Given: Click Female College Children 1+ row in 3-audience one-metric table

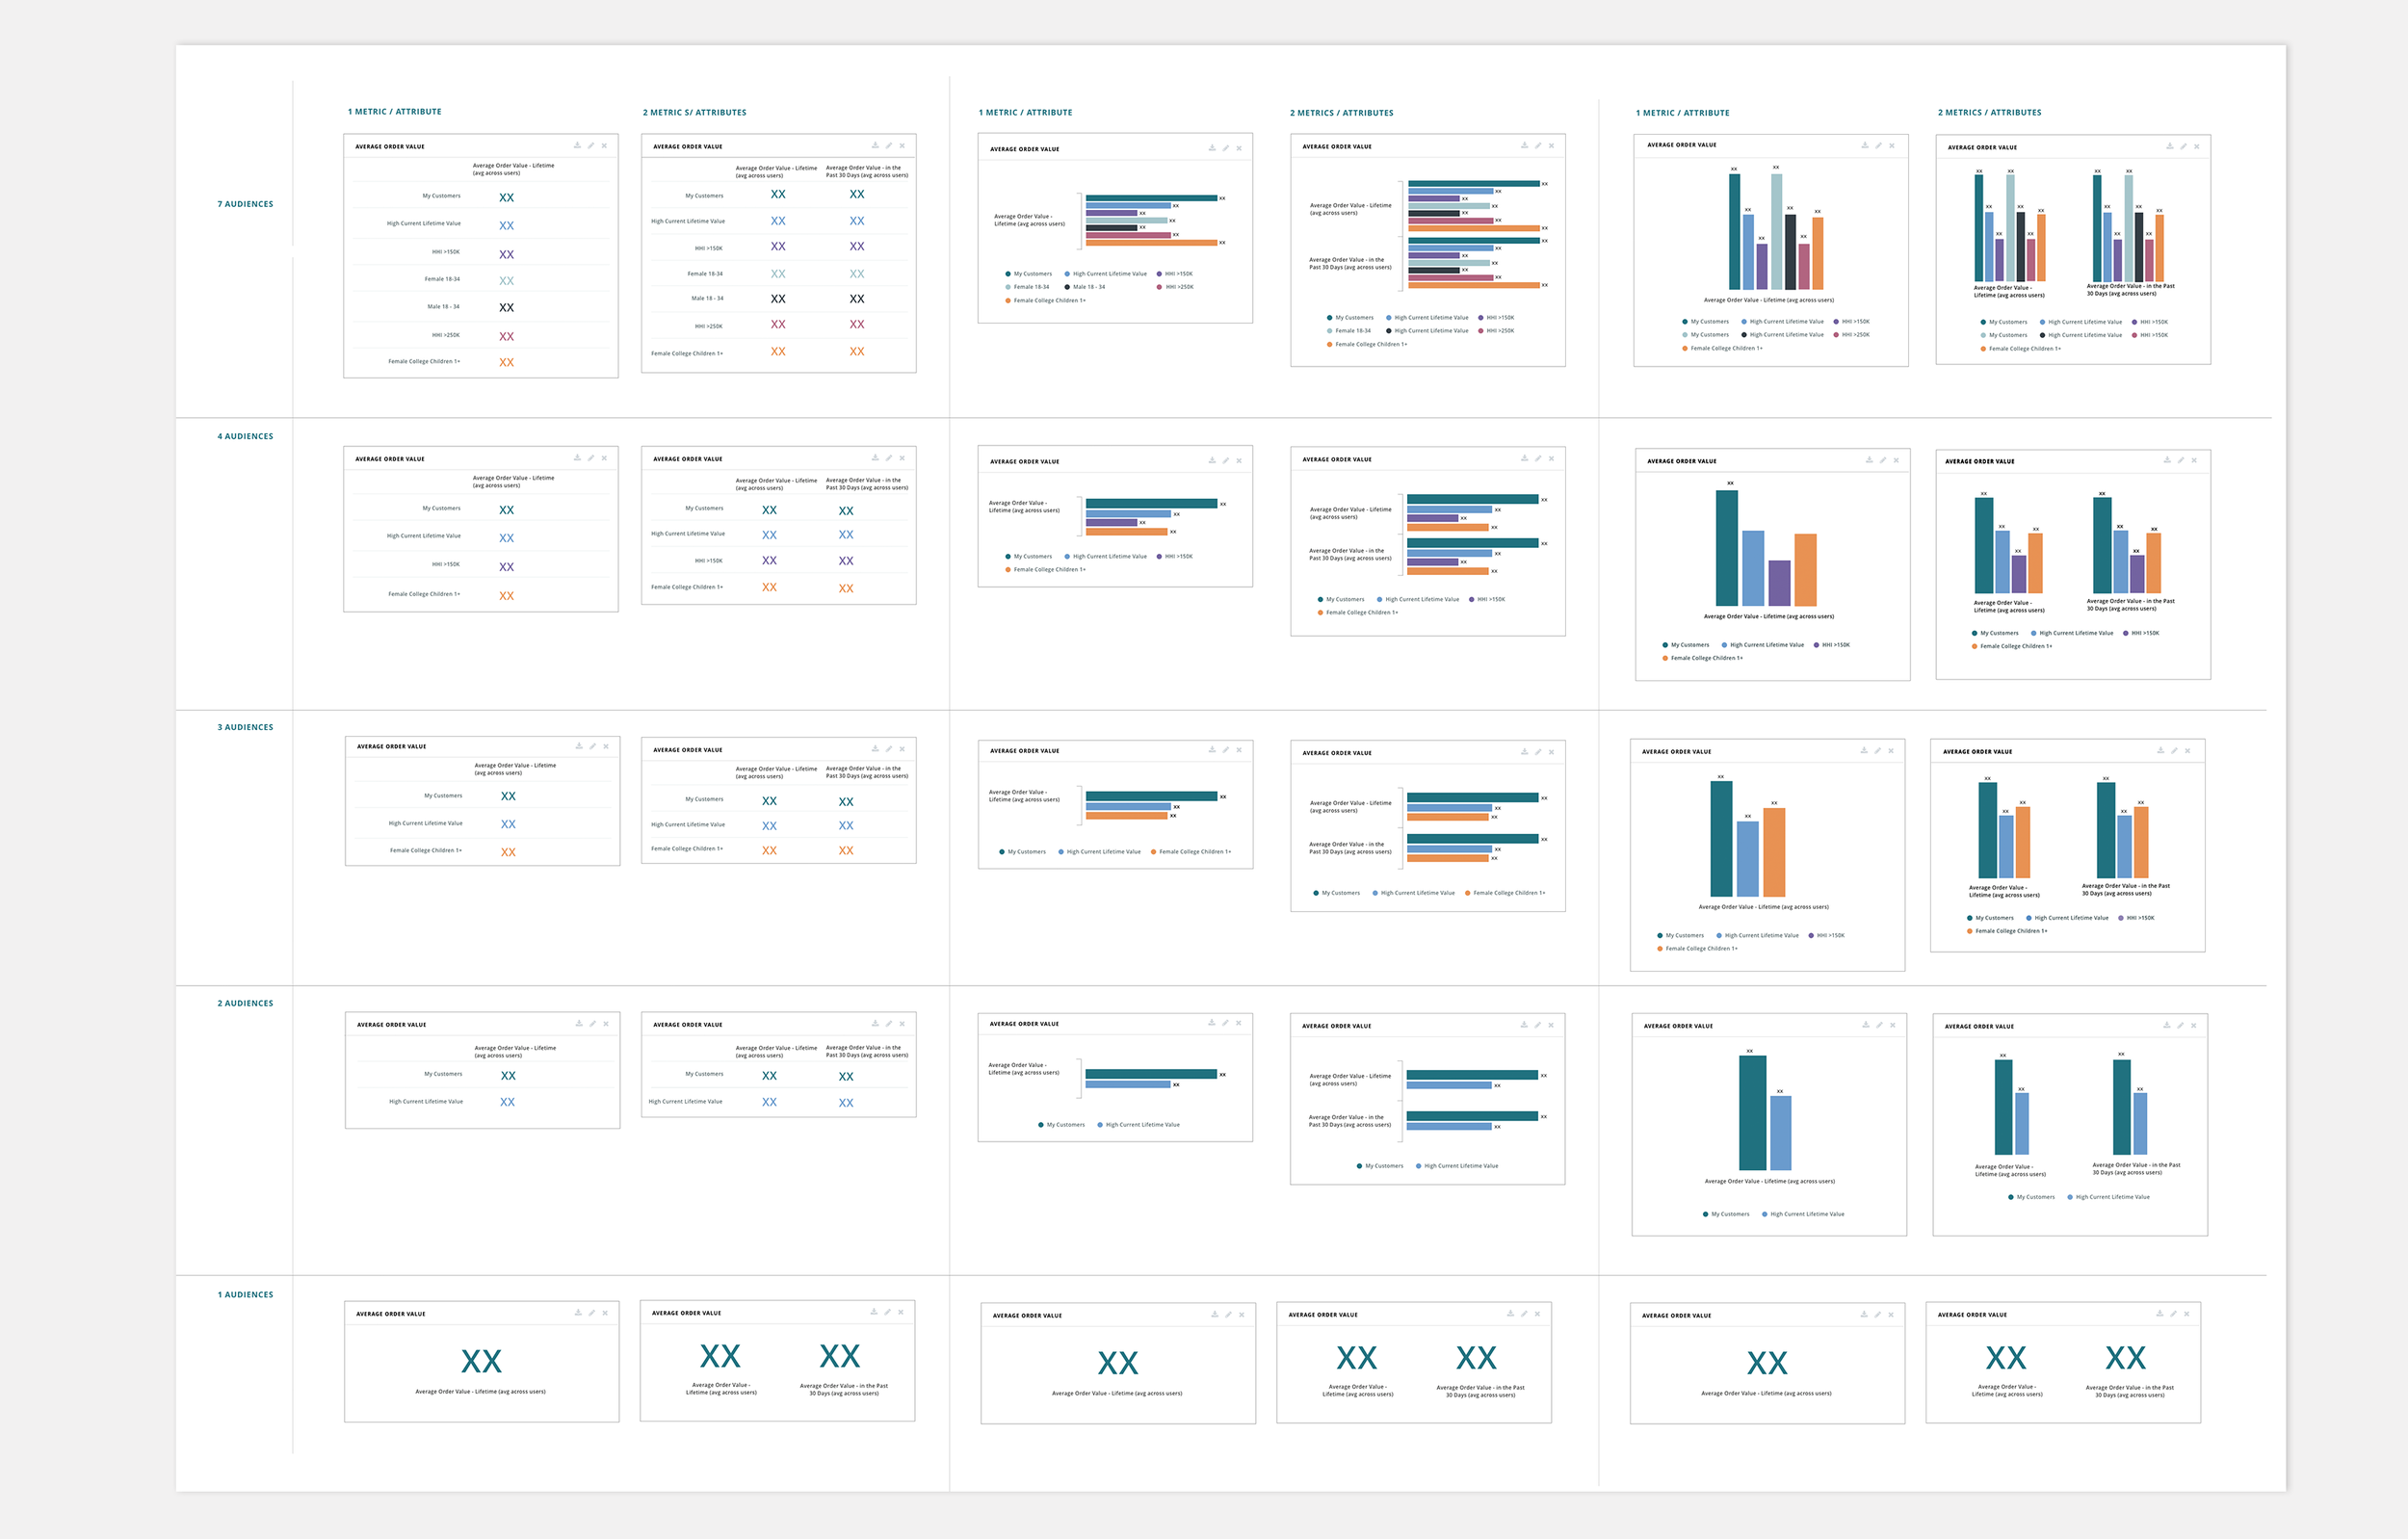Looking at the screenshot, I should pyautogui.click(x=483, y=851).
